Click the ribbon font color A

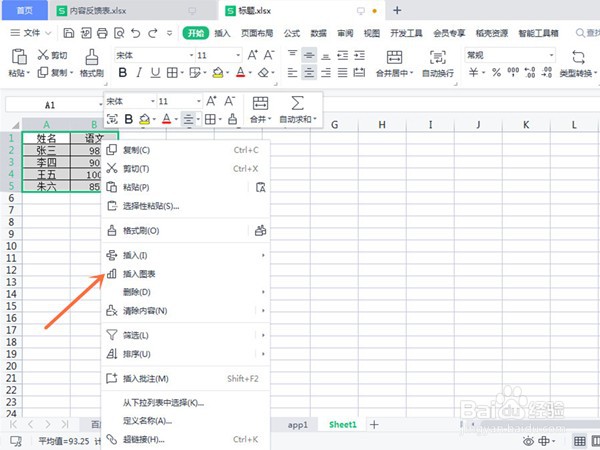pos(240,72)
